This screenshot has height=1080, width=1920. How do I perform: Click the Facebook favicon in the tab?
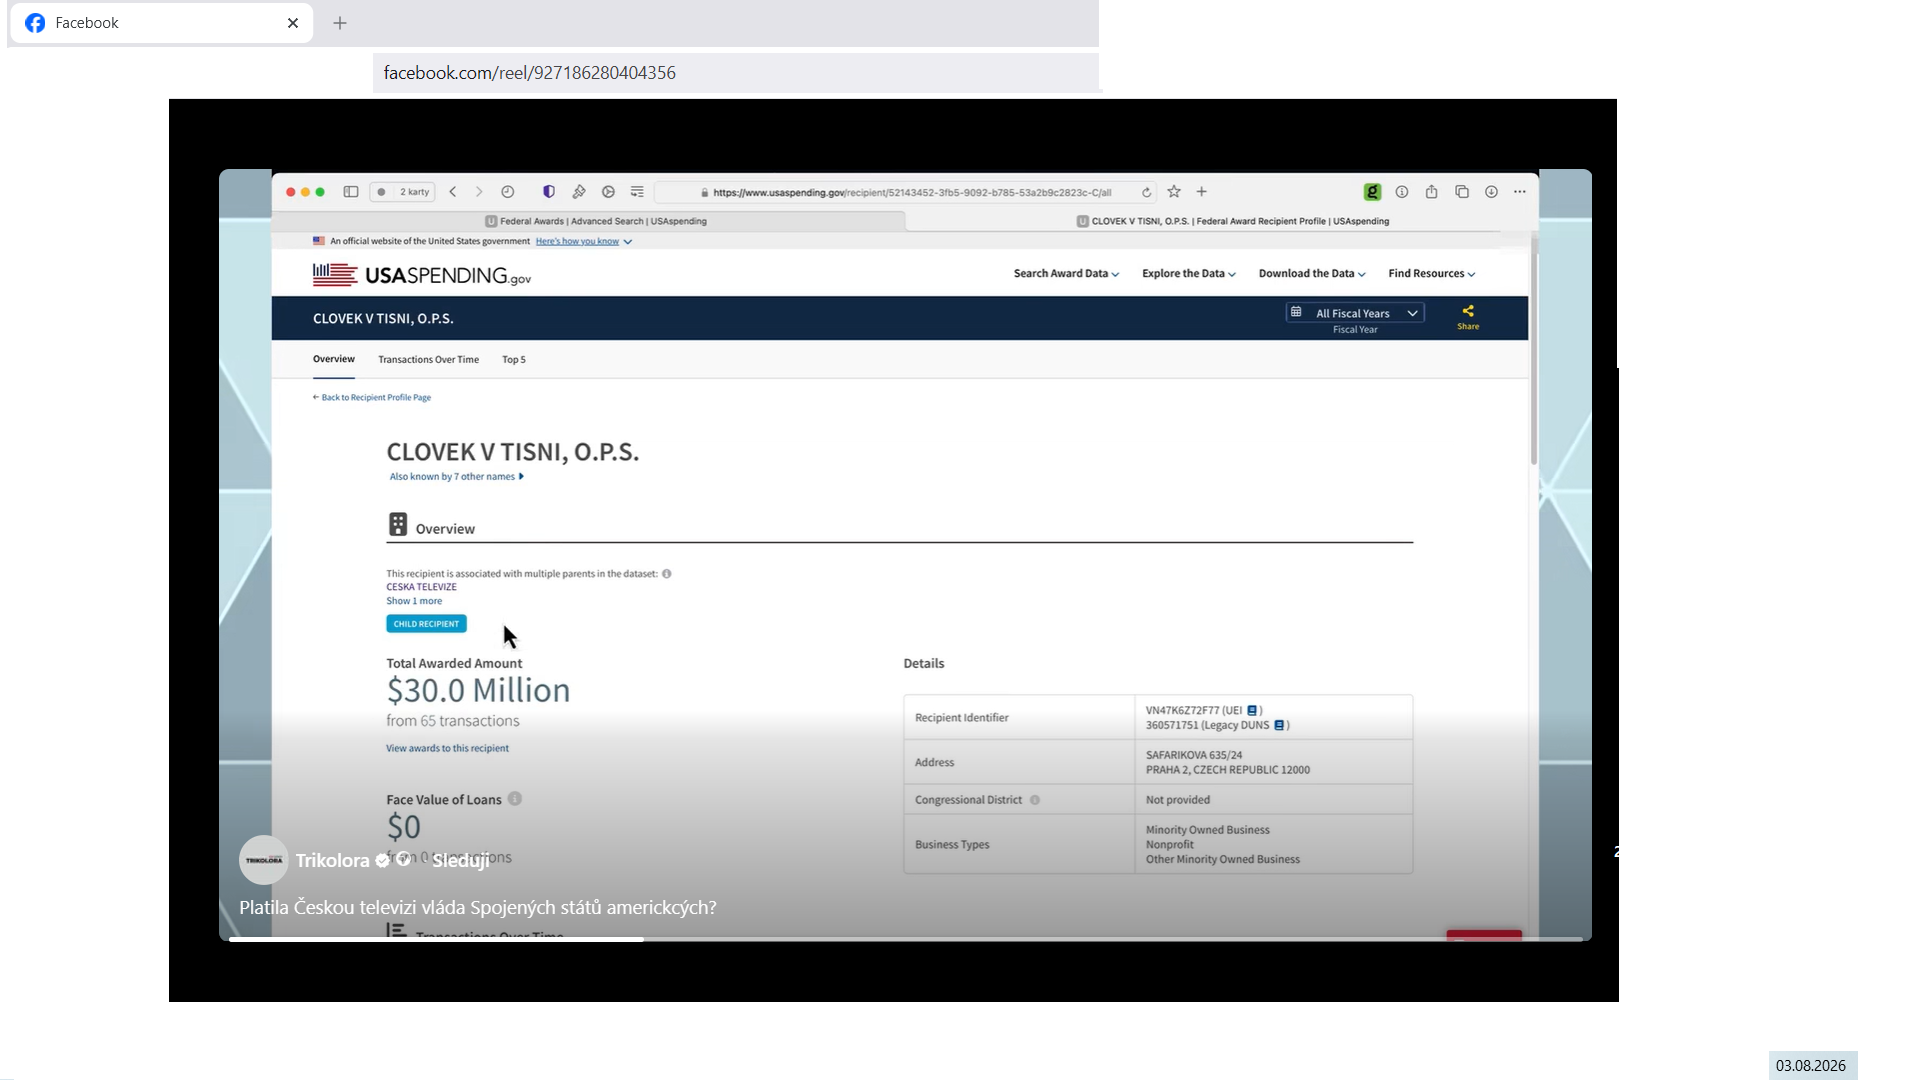pos(35,23)
